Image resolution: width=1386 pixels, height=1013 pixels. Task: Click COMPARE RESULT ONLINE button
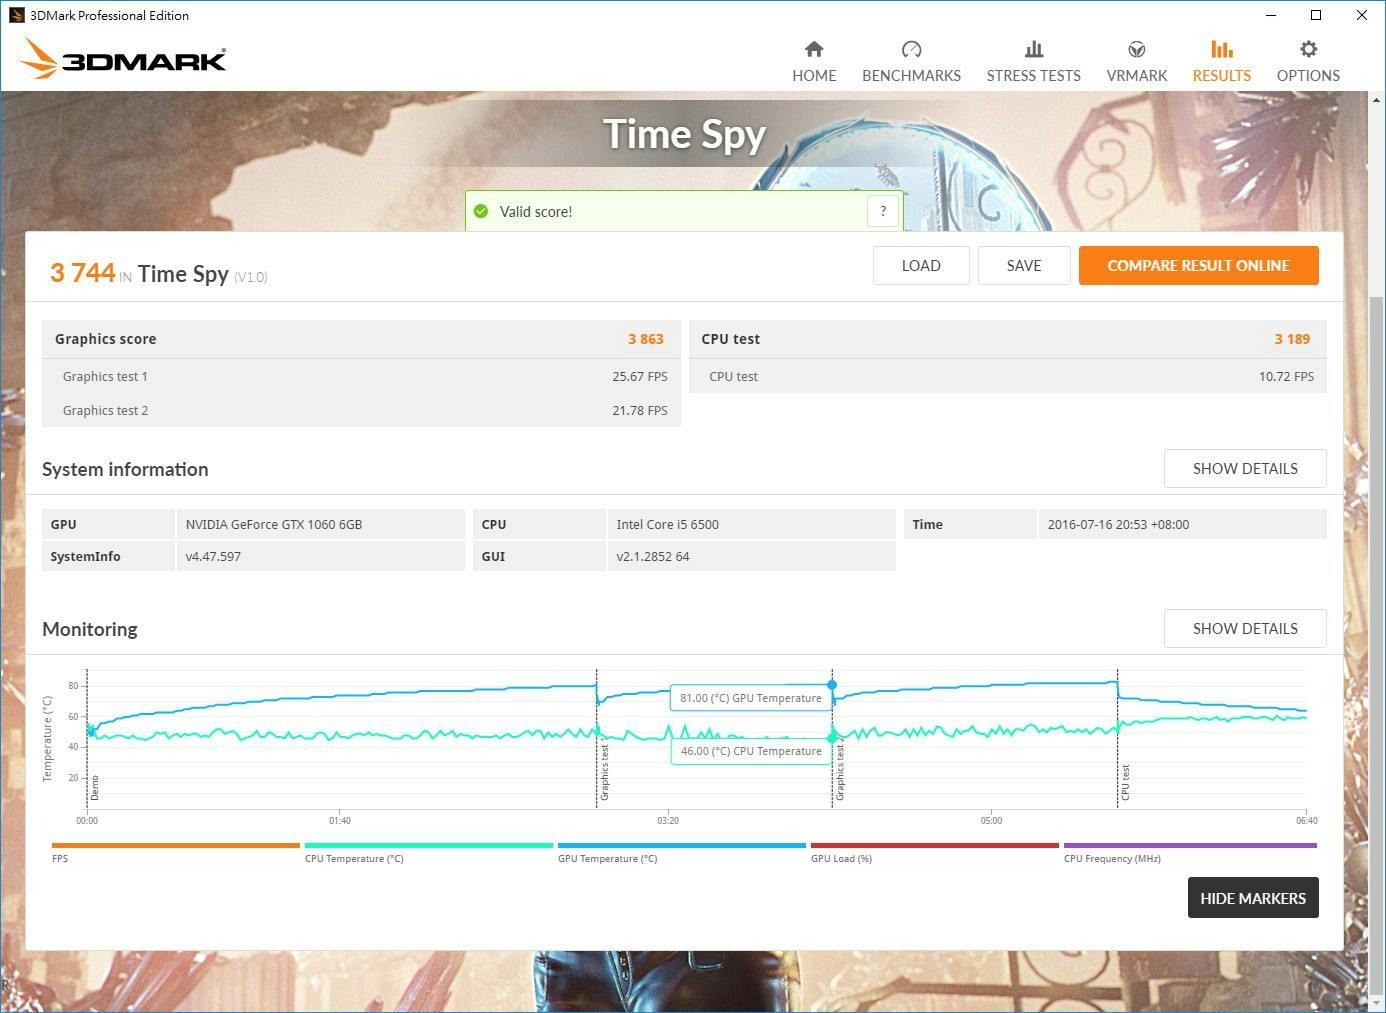(1198, 265)
